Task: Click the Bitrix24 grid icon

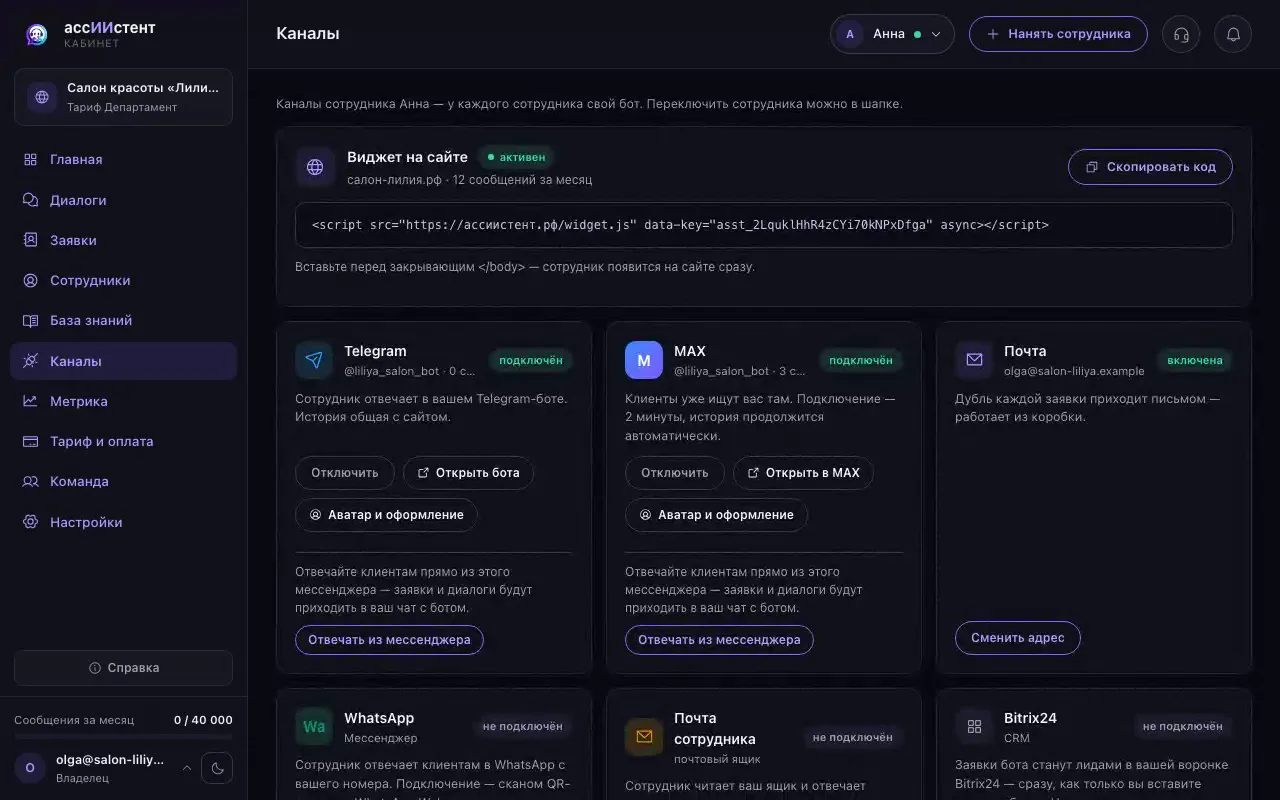Action: (x=974, y=727)
